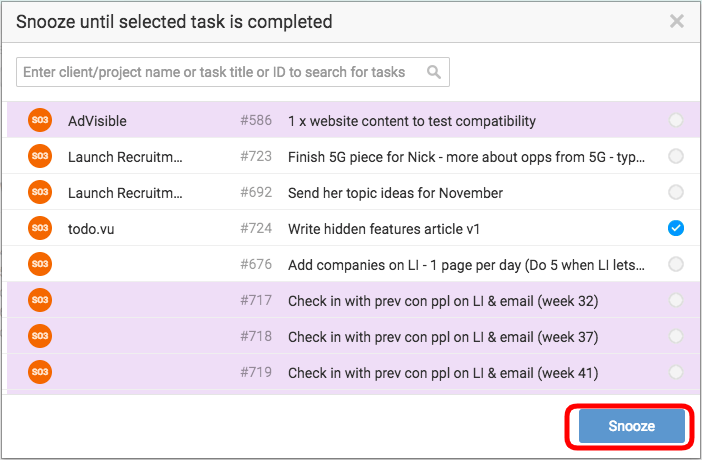Select radio button for task #586

click(676, 121)
